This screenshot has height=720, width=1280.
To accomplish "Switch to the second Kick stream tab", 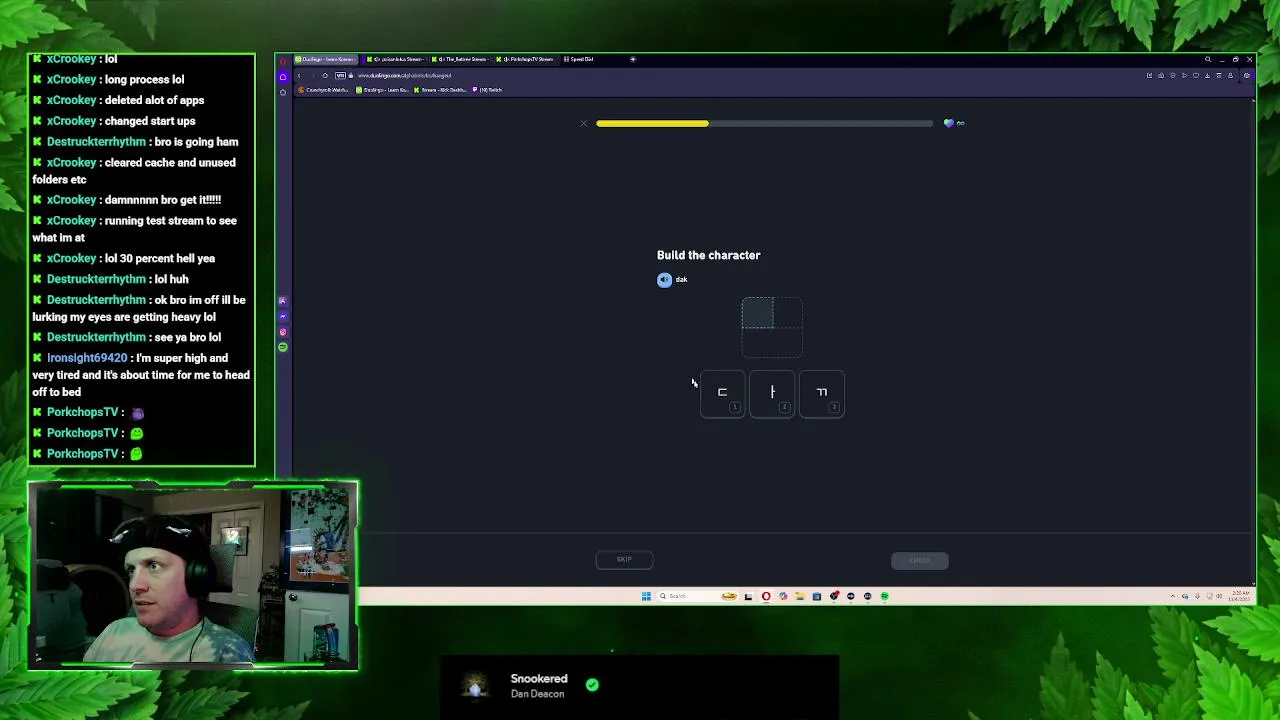I will [396, 59].
